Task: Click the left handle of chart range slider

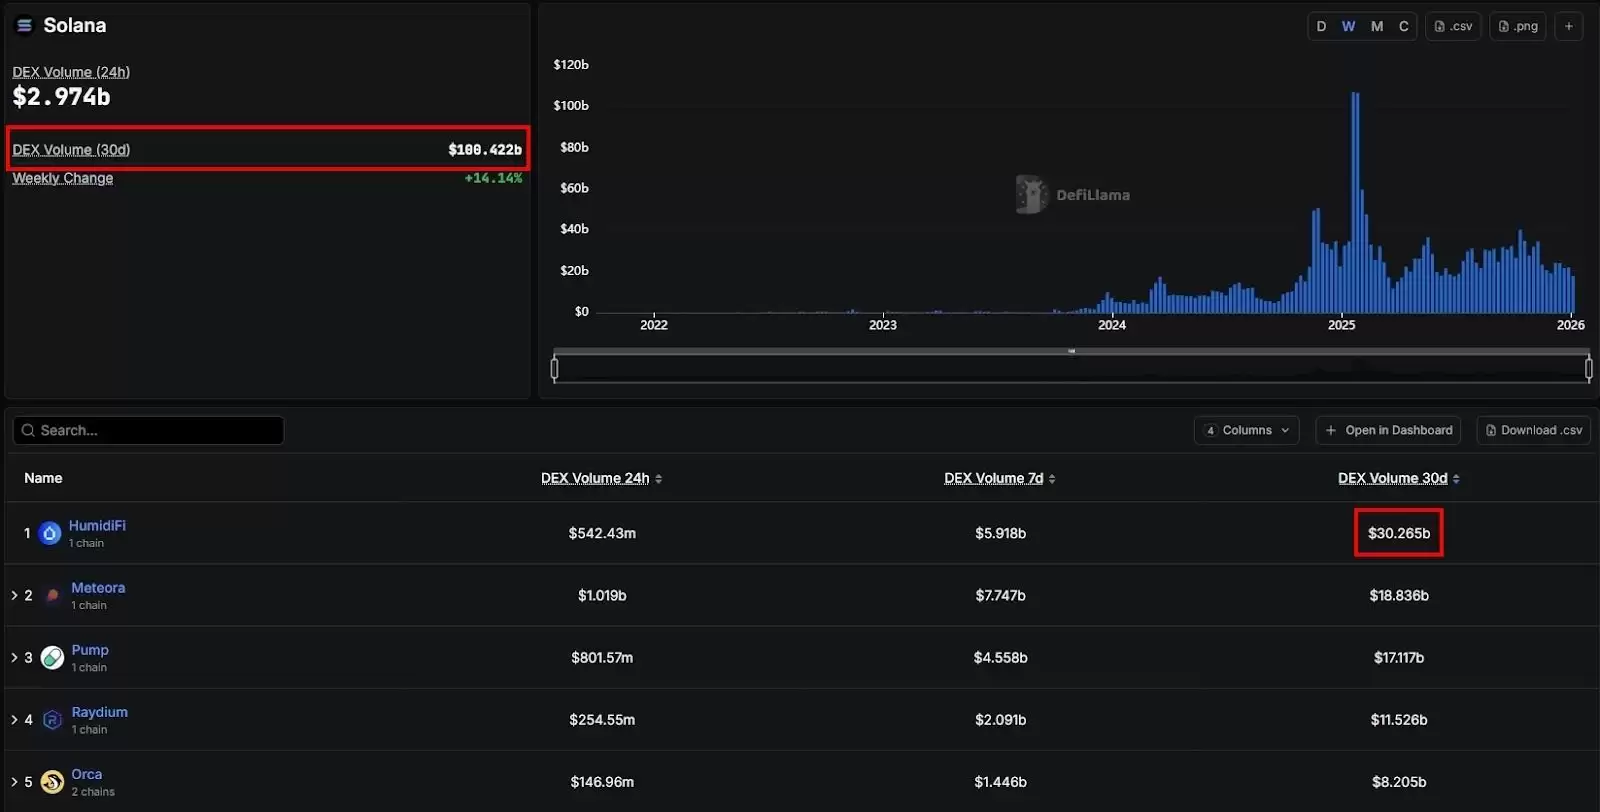Action: coord(554,369)
